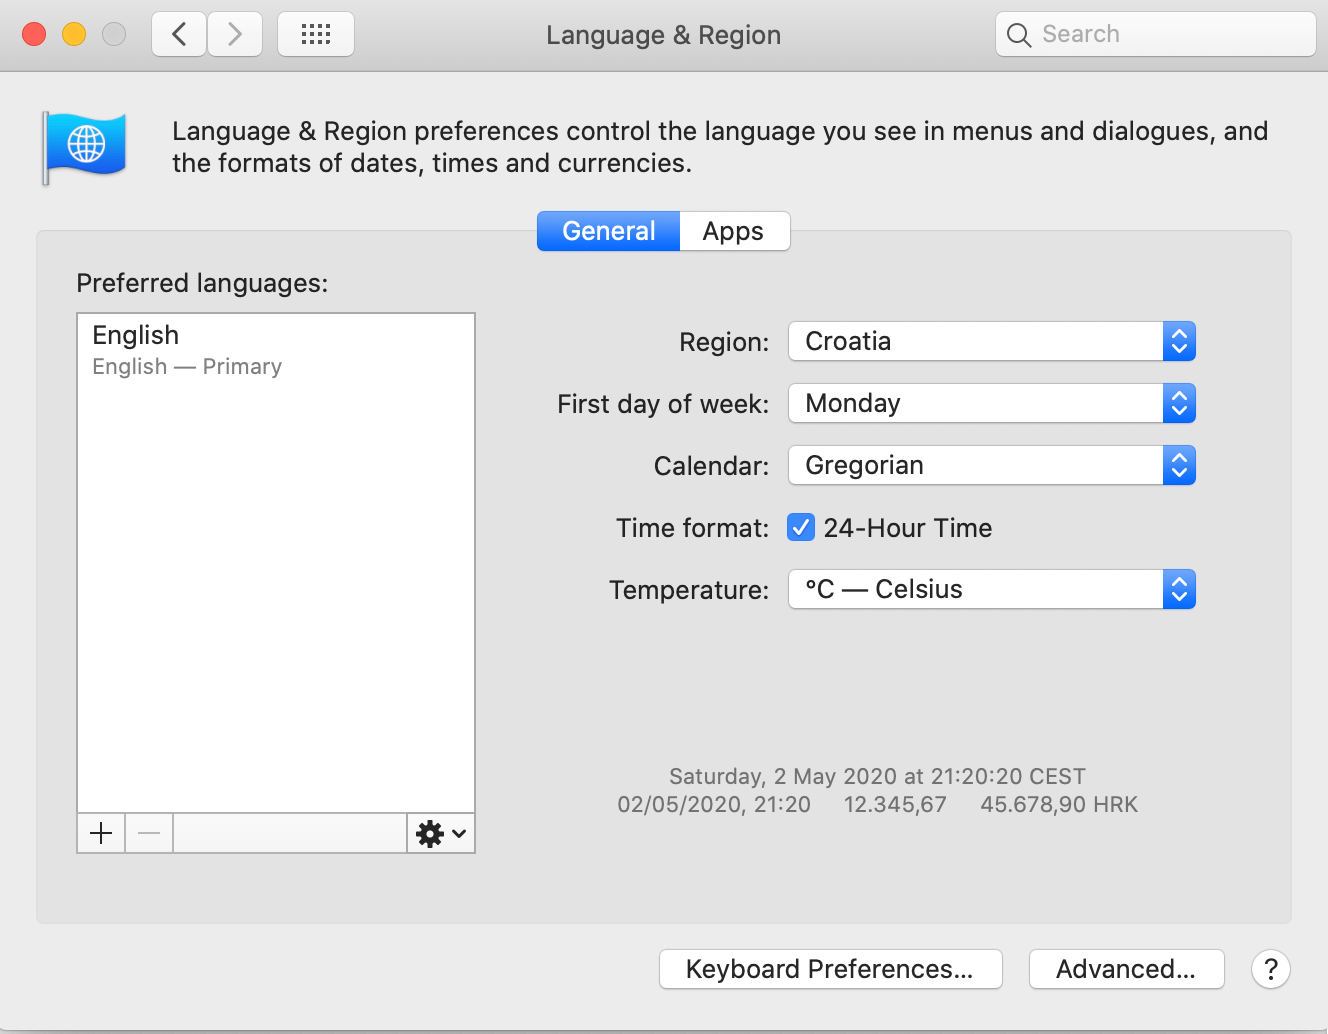Image resolution: width=1328 pixels, height=1034 pixels.
Task: Select English in the Preferred languages list
Action: coord(276,349)
